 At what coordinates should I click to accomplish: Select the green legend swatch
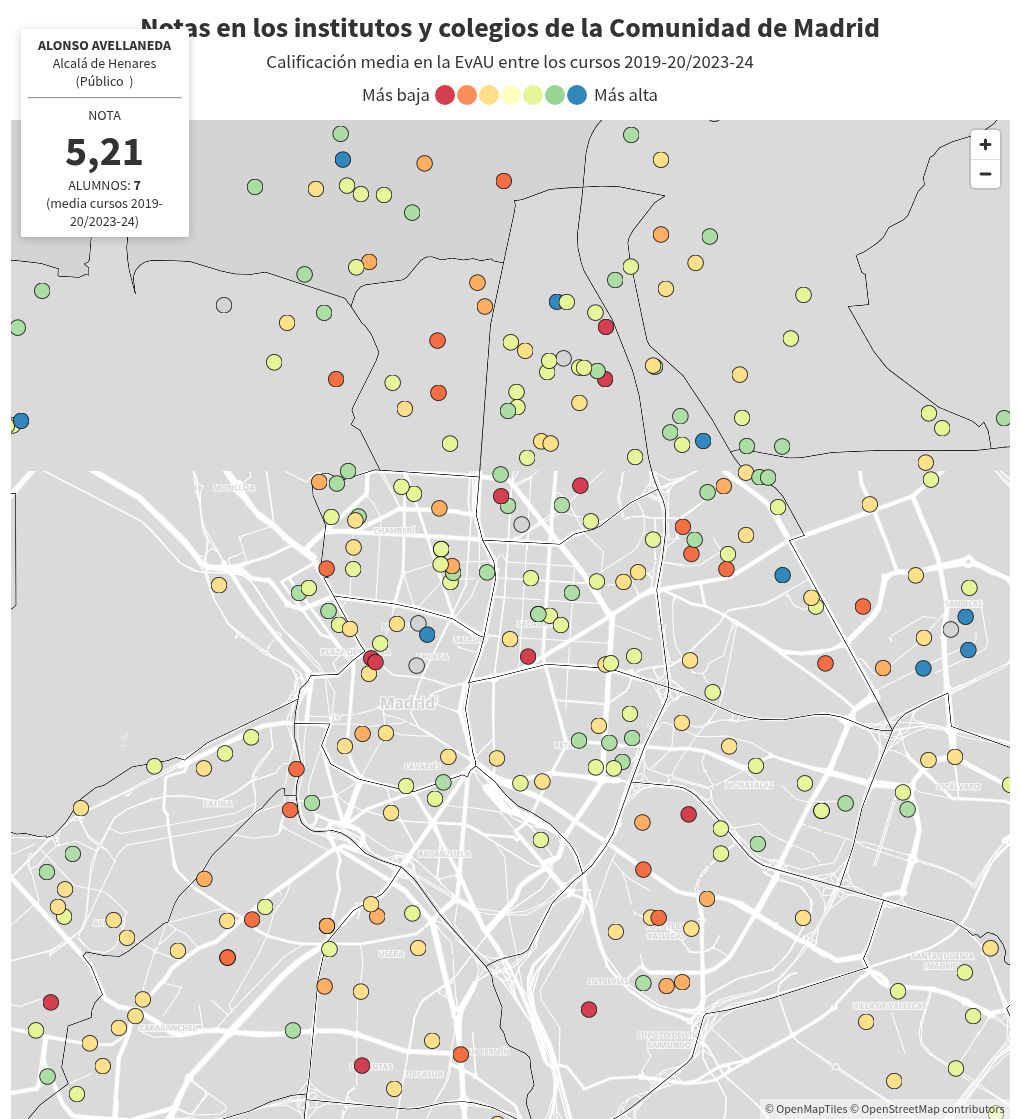(x=555, y=95)
